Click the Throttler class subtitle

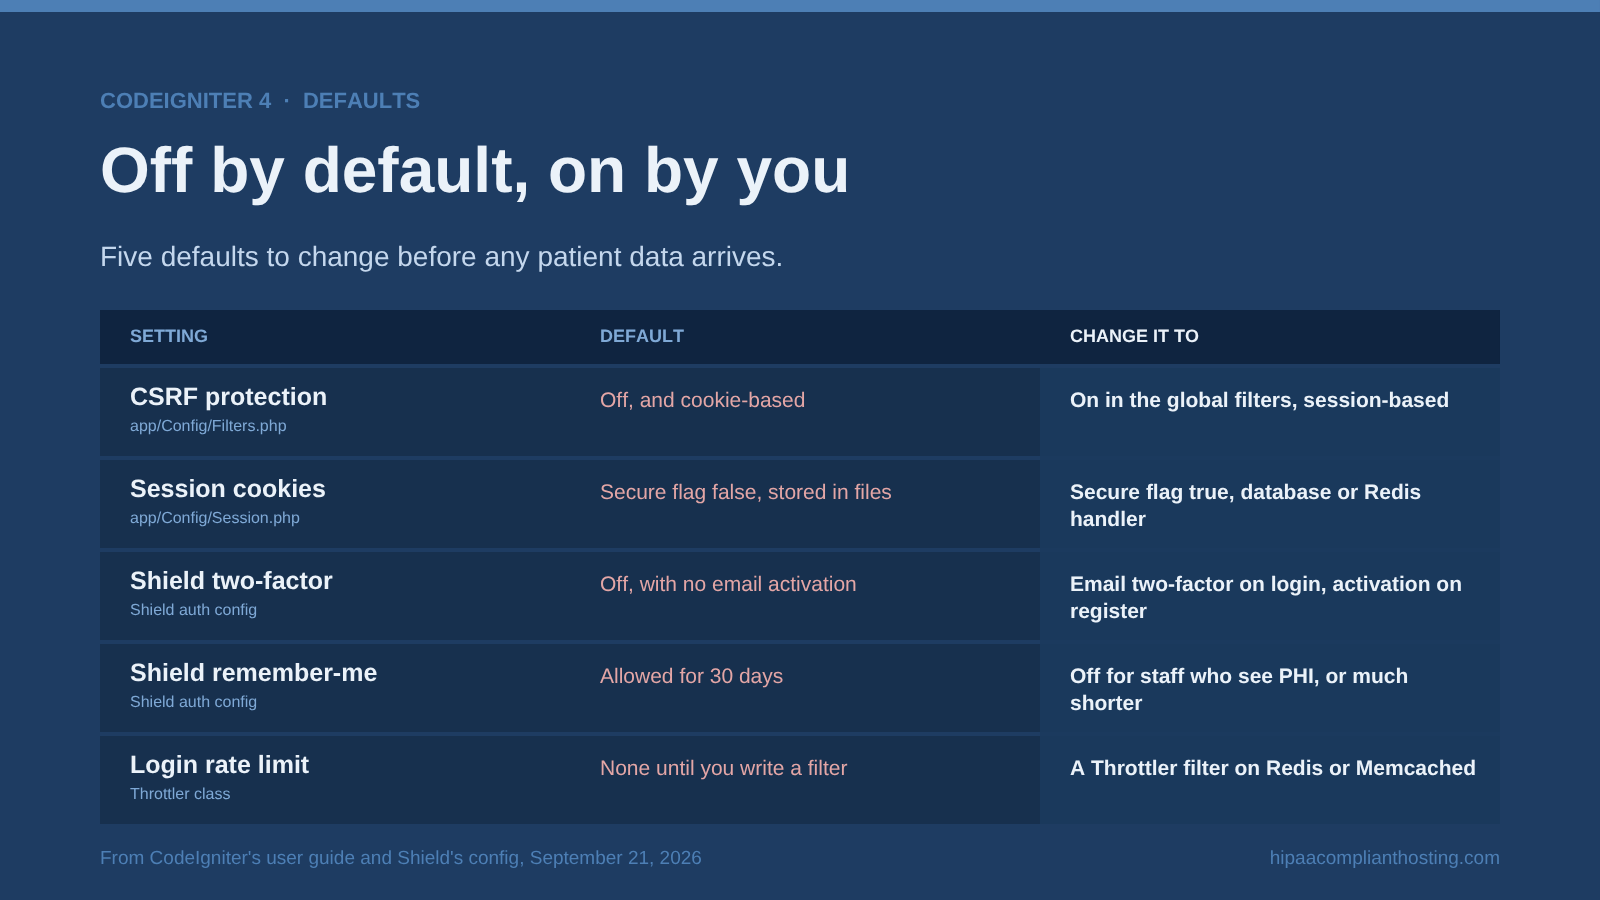click(x=180, y=794)
